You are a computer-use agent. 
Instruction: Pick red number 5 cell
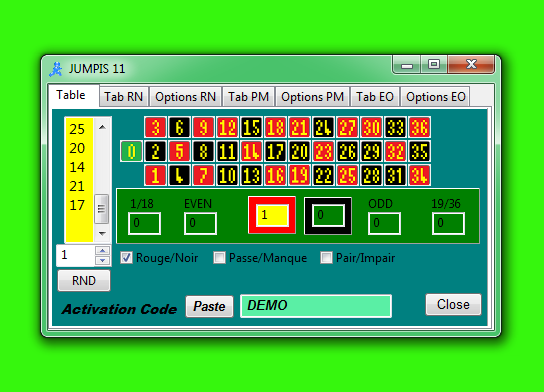[179, 151]
